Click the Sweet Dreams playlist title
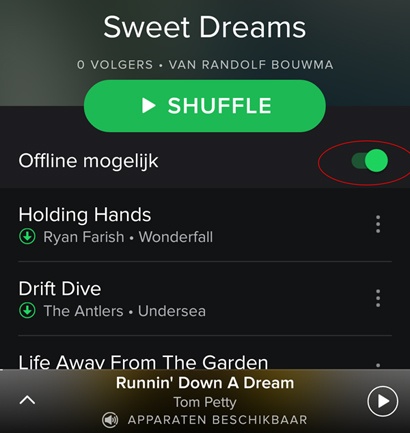 tap(205, 27)
